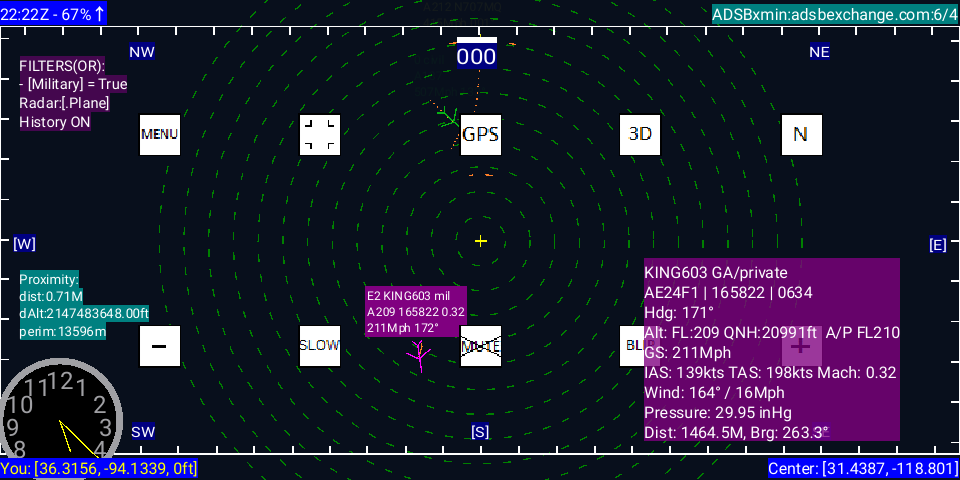Zoom in using the plus button
The width and height of the screenshot is (960, 480).
pos(800,346)
